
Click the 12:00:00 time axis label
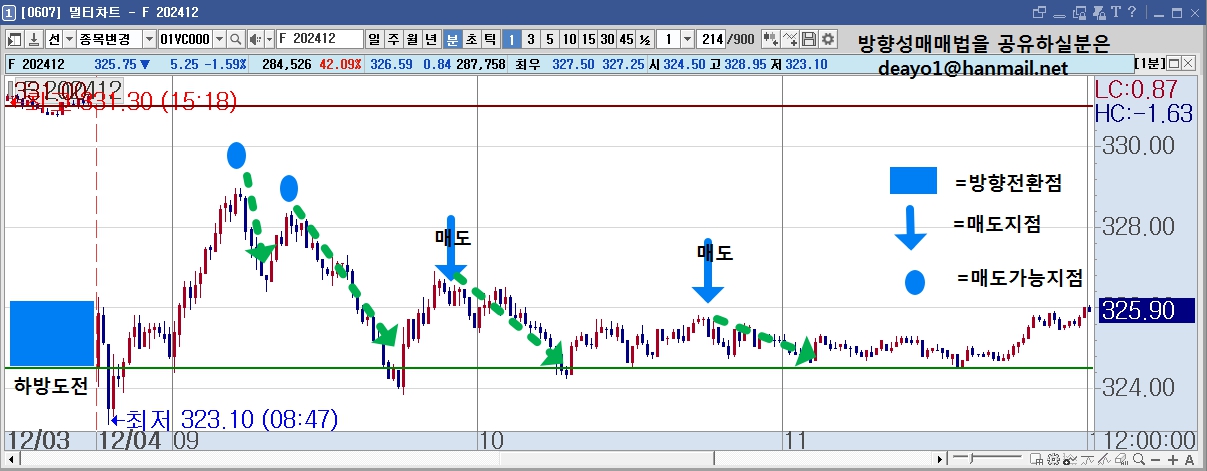(x=1147, y=441)
